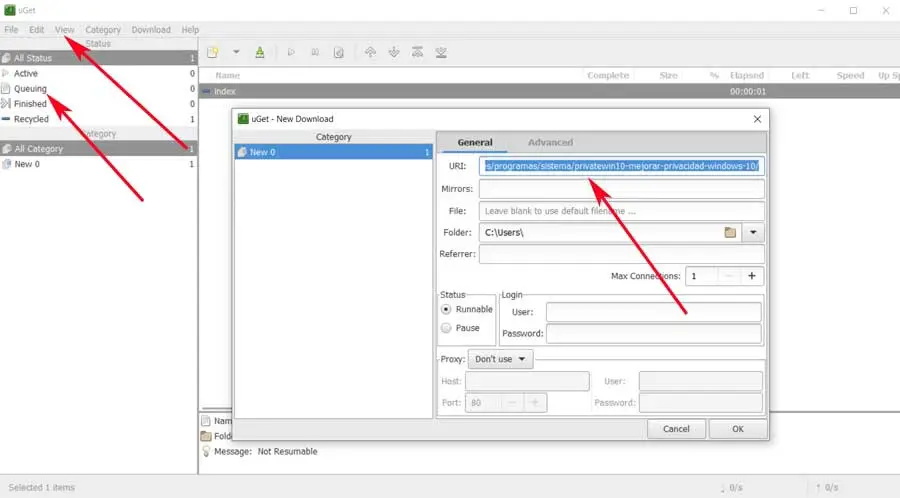Select the Active status row
Screen dimensions: 900x498
click(99, 73)
